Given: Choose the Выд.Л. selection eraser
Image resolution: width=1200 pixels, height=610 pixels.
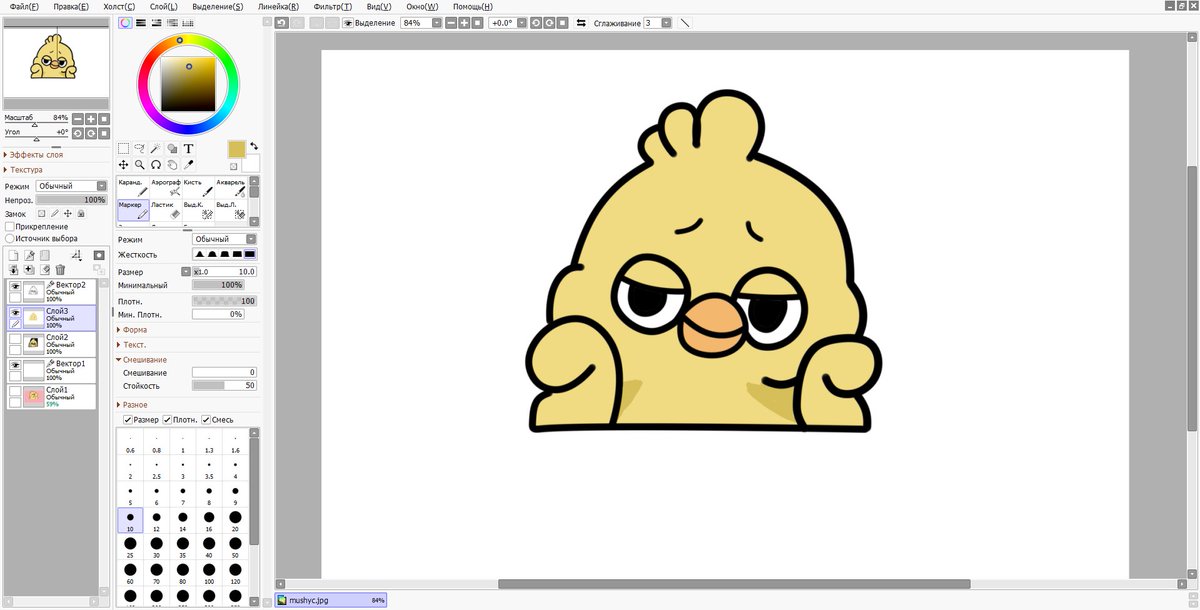Looking at the screenshot, I should pyautogui.click(x=231, y=210).
